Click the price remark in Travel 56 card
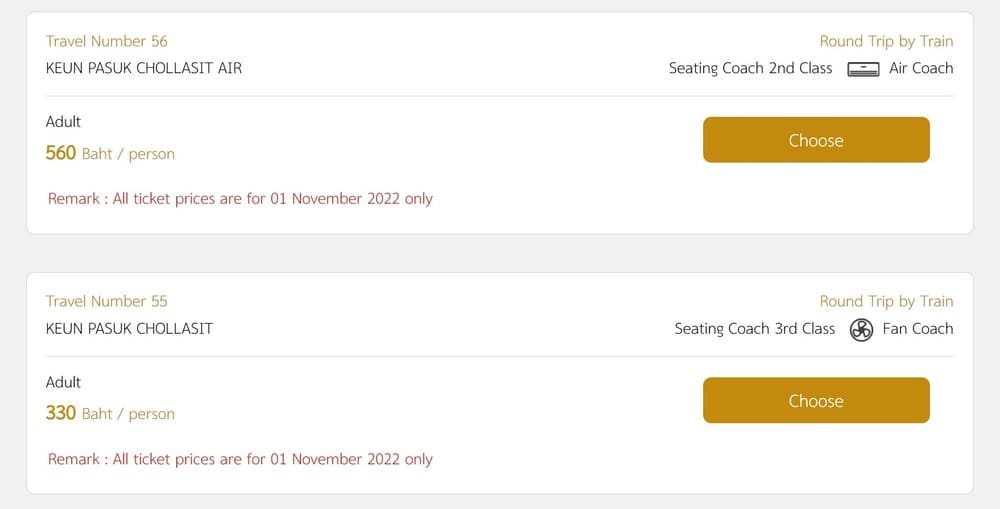This screenshot has height=509, width=1000. click(240, 199)
